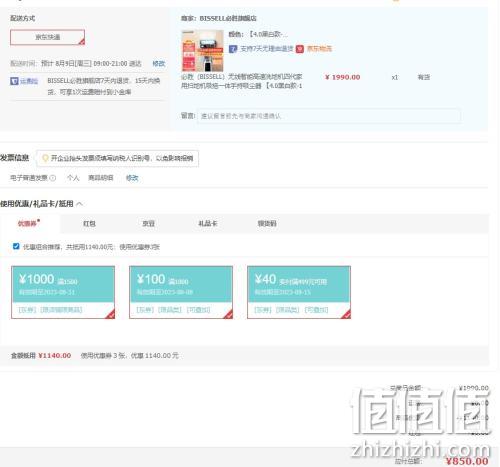Toggle the ¥1000 coupon selection

63,292
